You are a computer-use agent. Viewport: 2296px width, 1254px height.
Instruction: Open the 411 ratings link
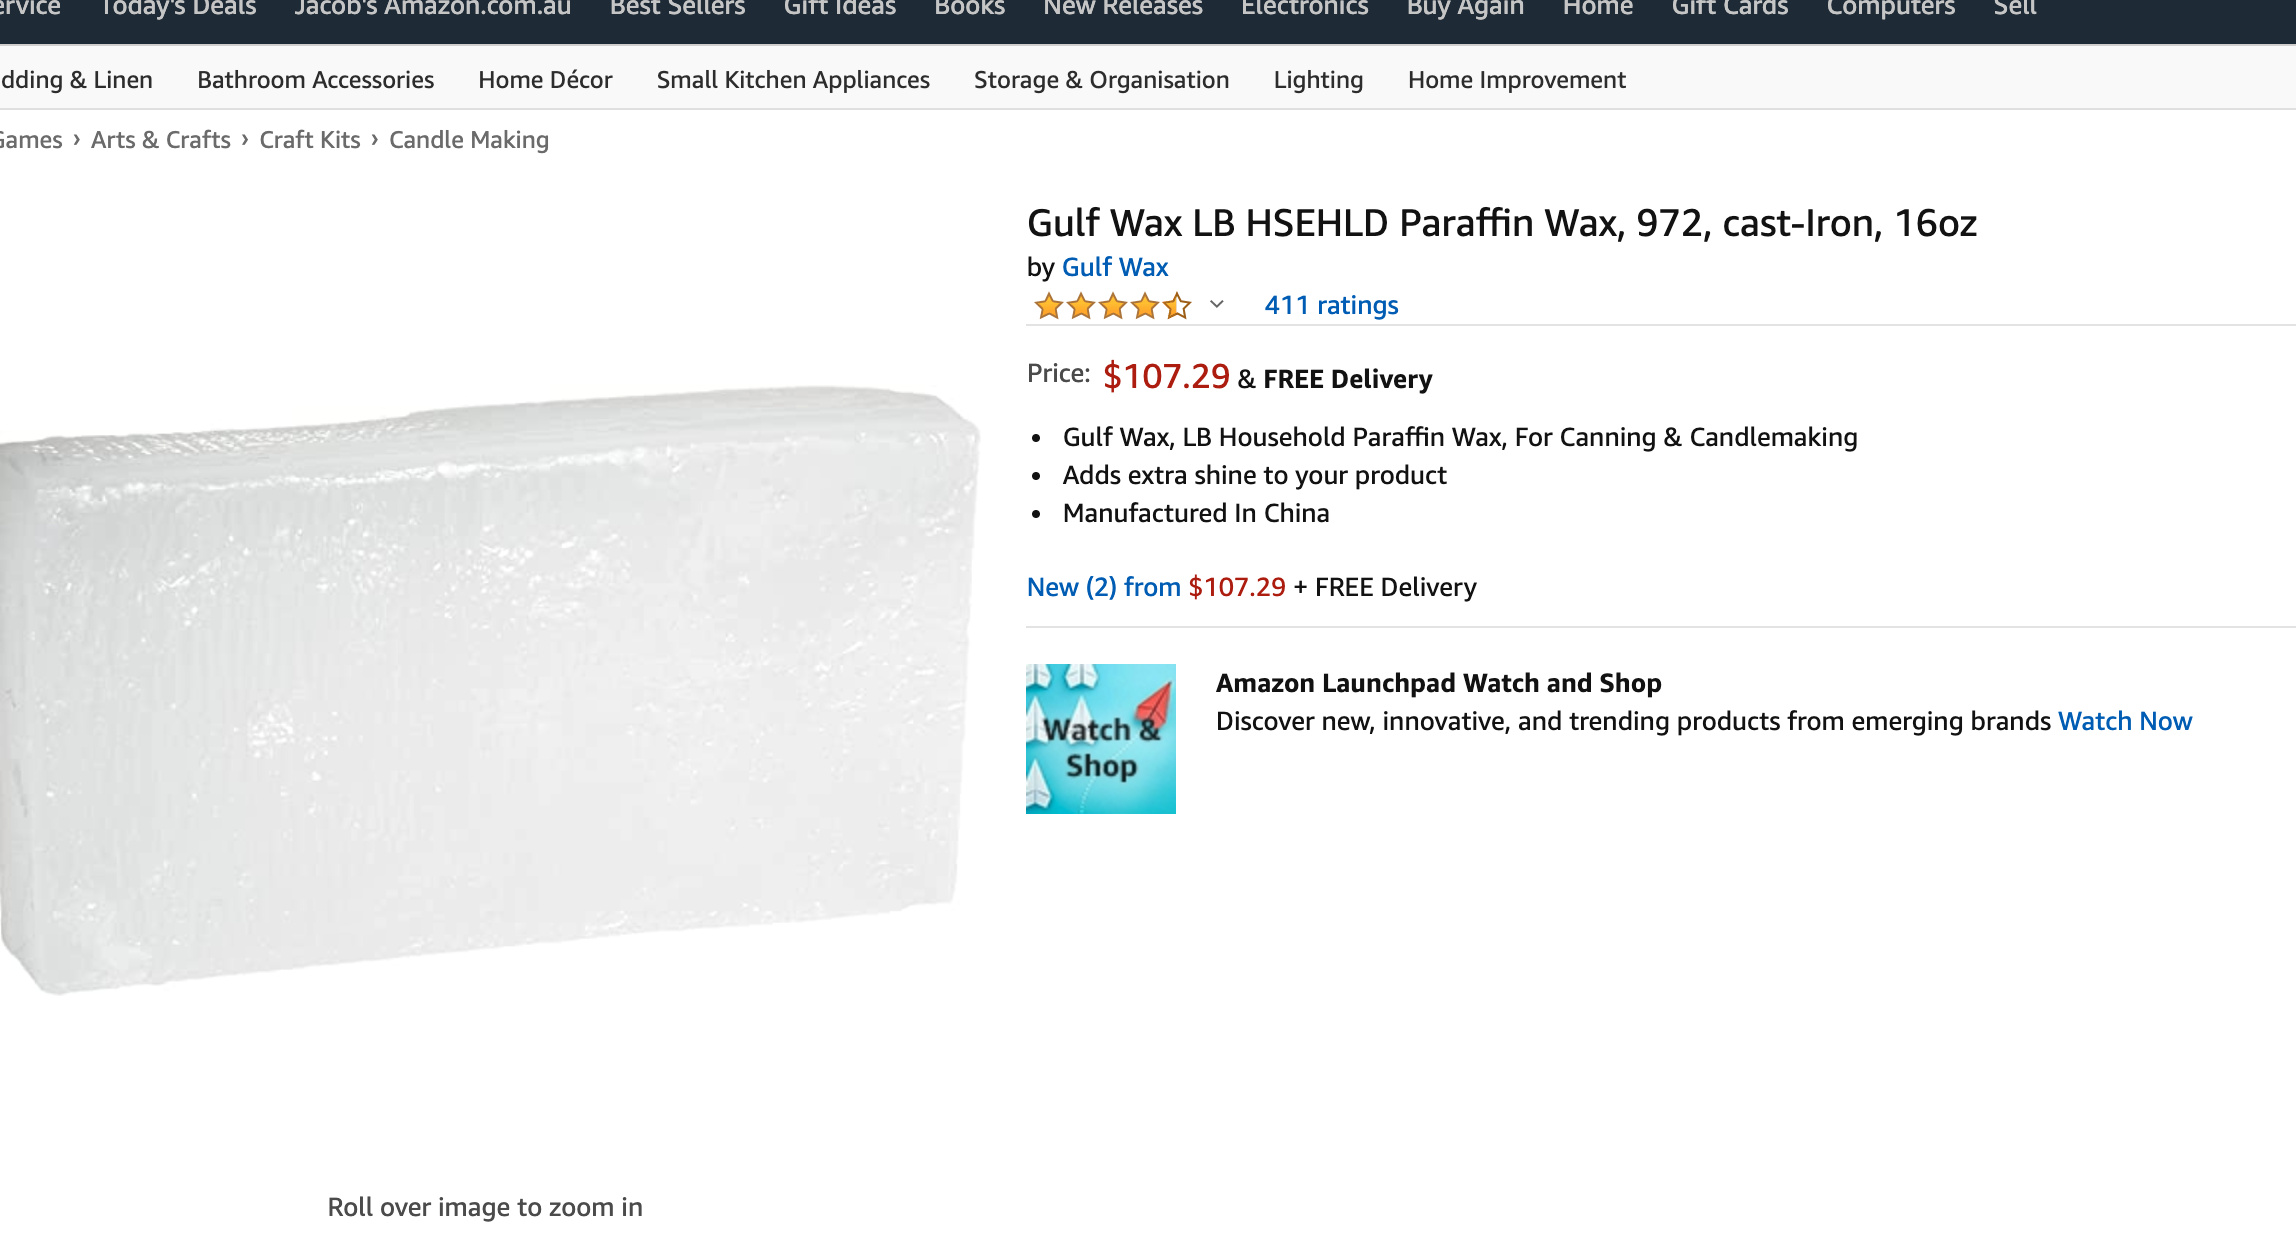tap(1330, 305)
